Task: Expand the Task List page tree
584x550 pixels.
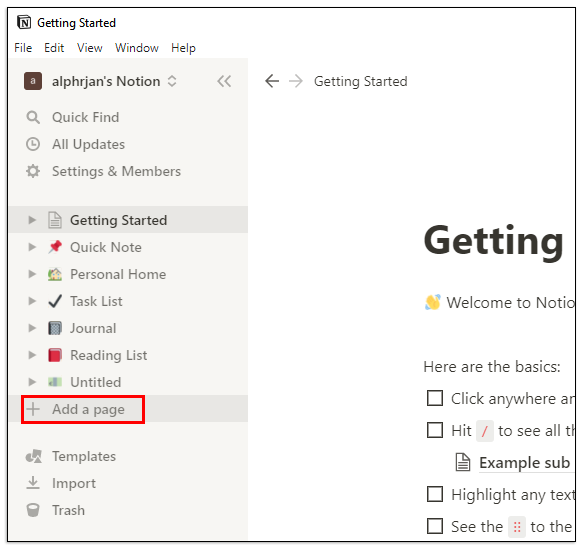Action: tap(32, 301)
